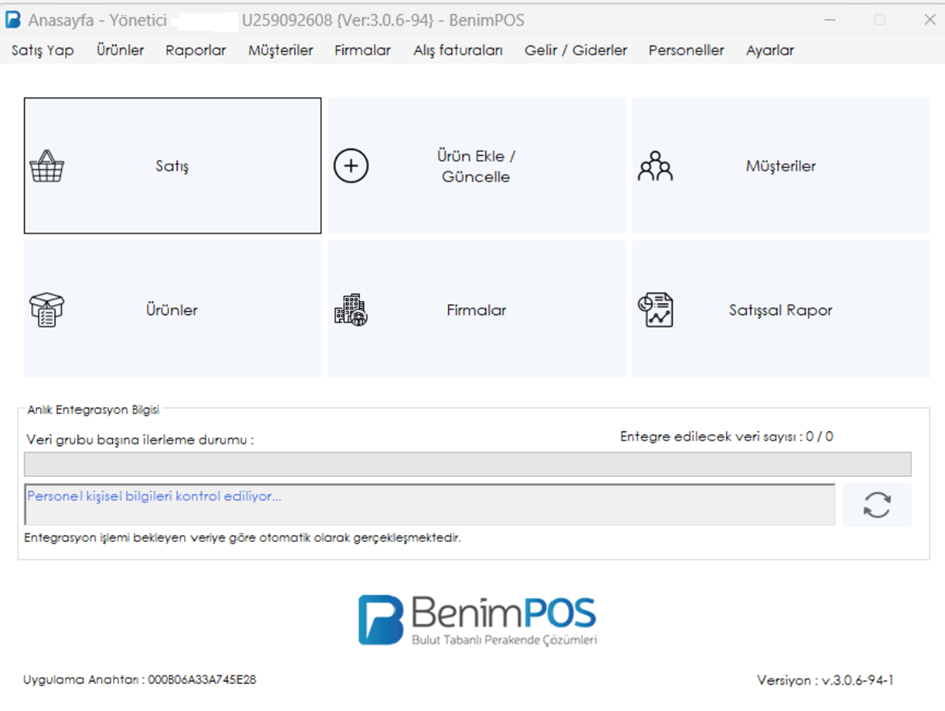Open the Ürünler tile label
Image resolution: width=945 pixels, height=711 pixels.
pyautogui.click(x=172, y=310)
